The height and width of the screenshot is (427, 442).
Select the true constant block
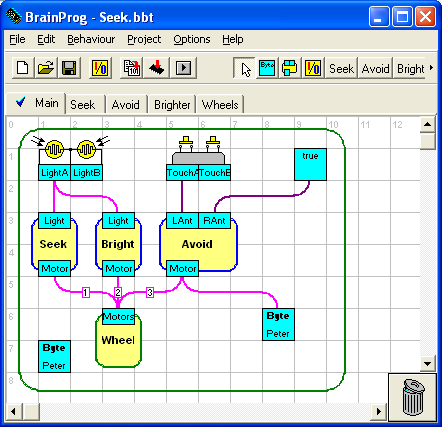pyautogui.click(x=310, y=165)
